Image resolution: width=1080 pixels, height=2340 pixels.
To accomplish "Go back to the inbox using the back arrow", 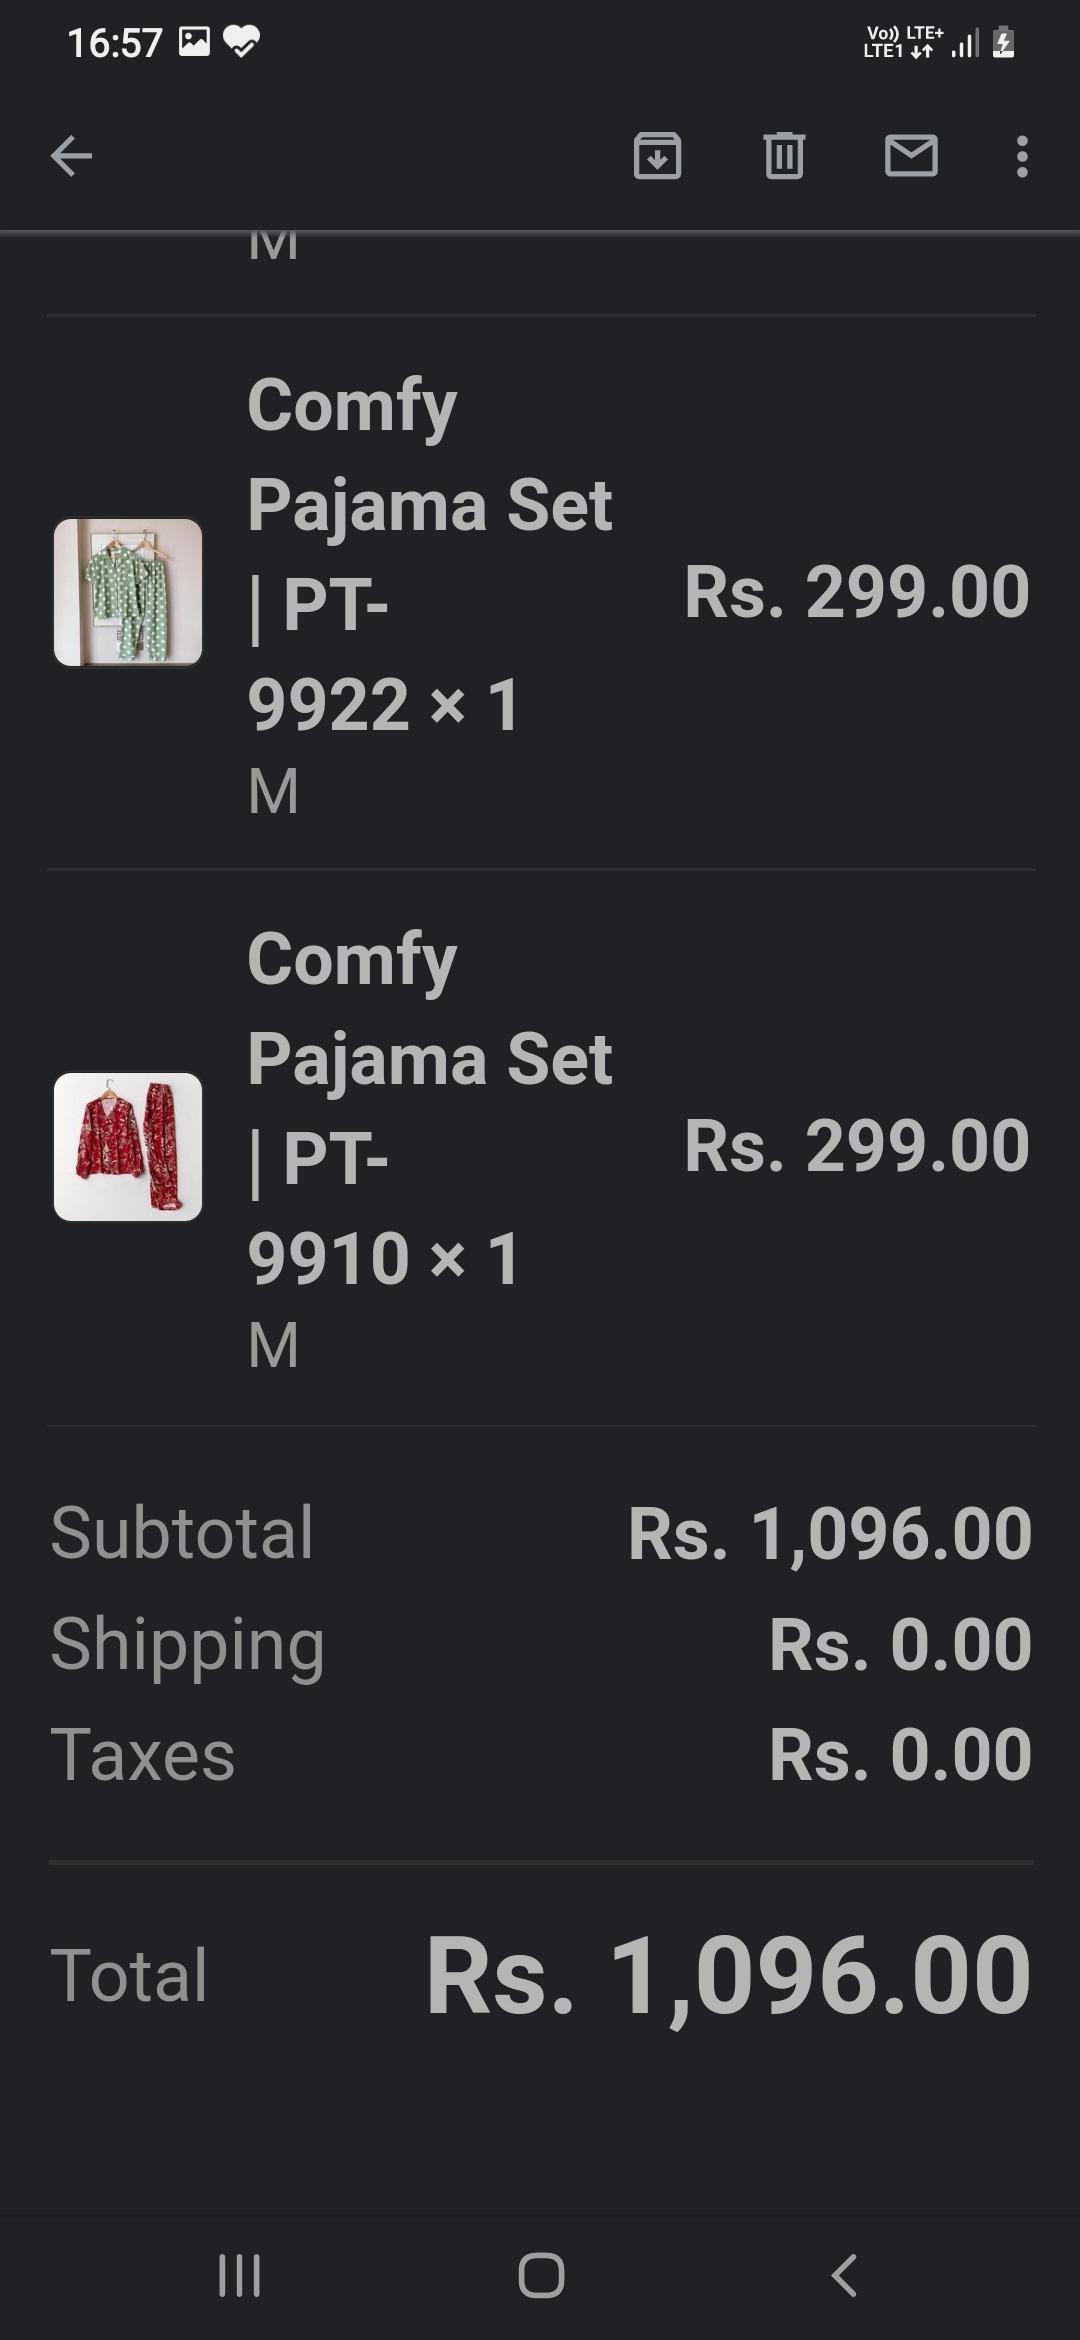I will tap(71, 156).
